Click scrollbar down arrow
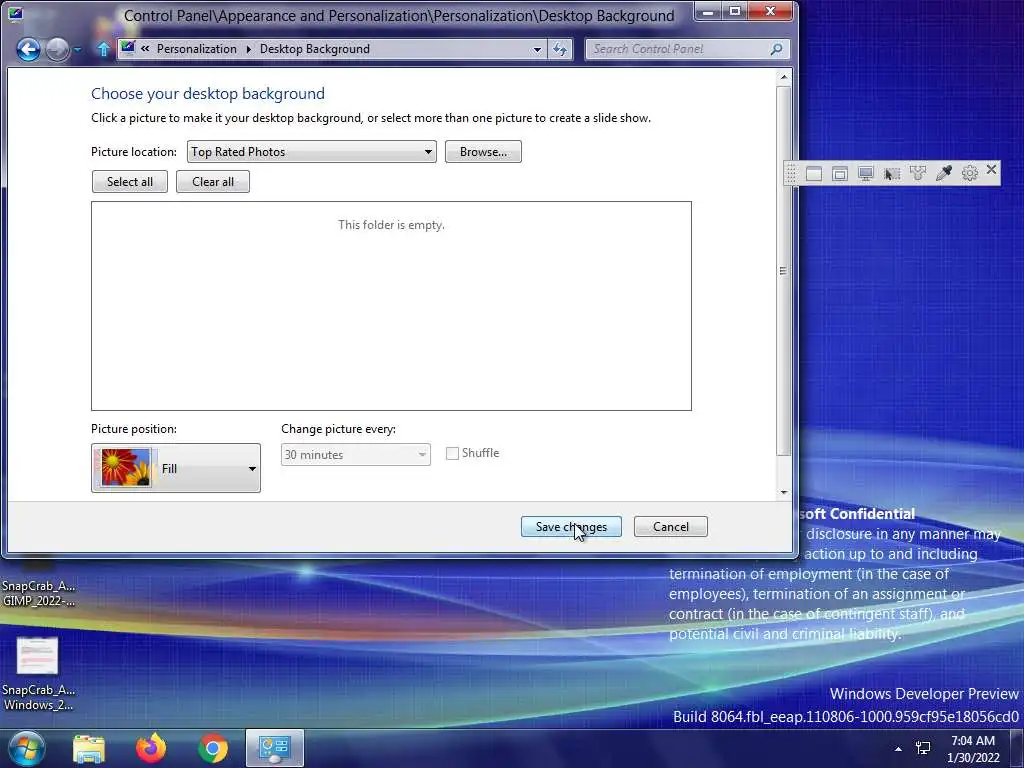This screenshot has height=768, width=1024. pyautogui.click(x=784, y=493)
